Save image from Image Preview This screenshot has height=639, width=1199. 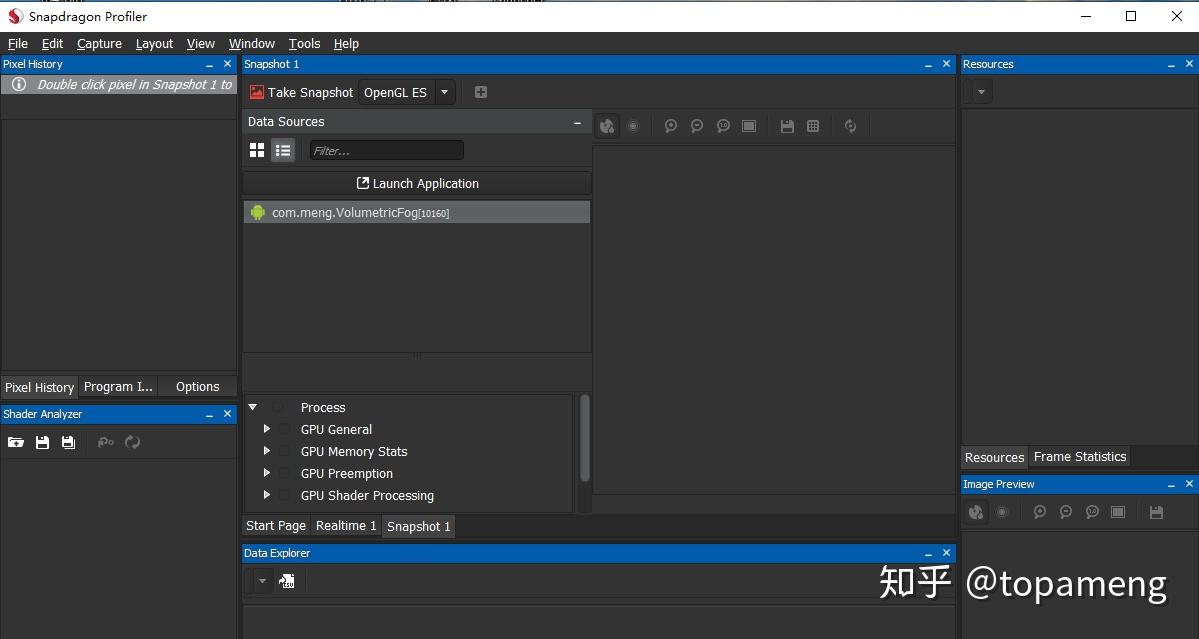[x=1156, y=512]
